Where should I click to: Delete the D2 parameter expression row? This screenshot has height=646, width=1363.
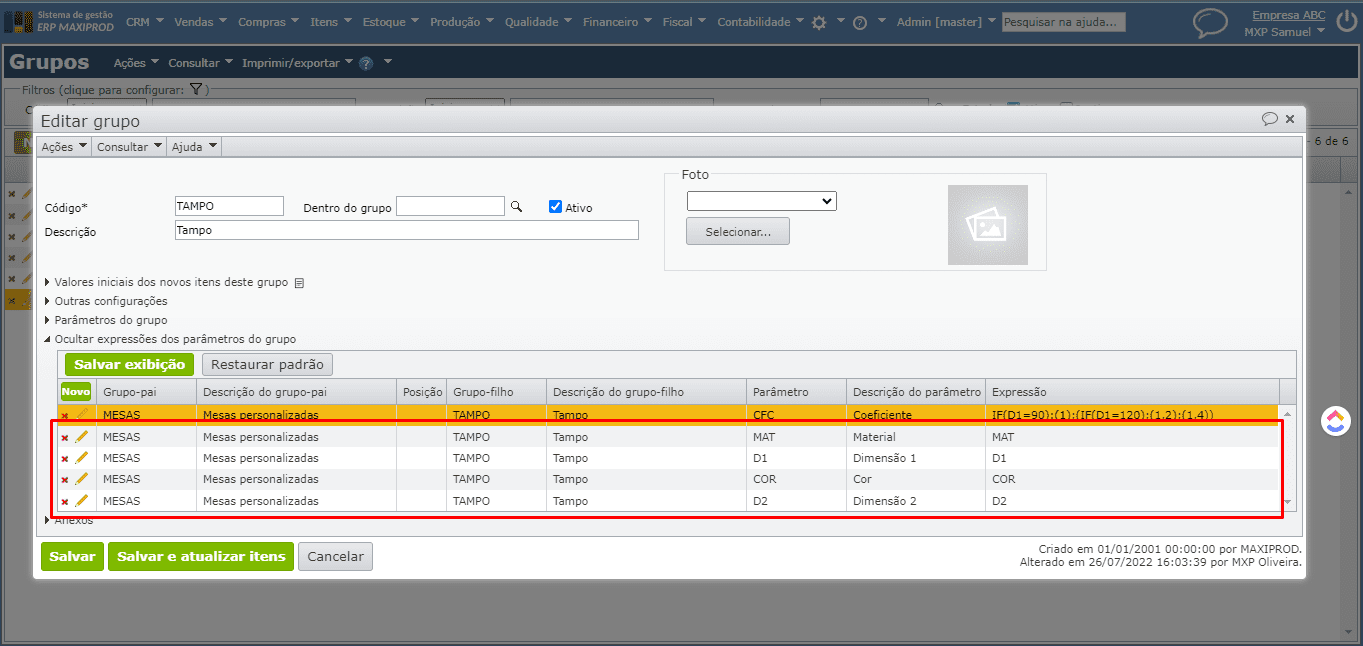click(x=65, y=502)
